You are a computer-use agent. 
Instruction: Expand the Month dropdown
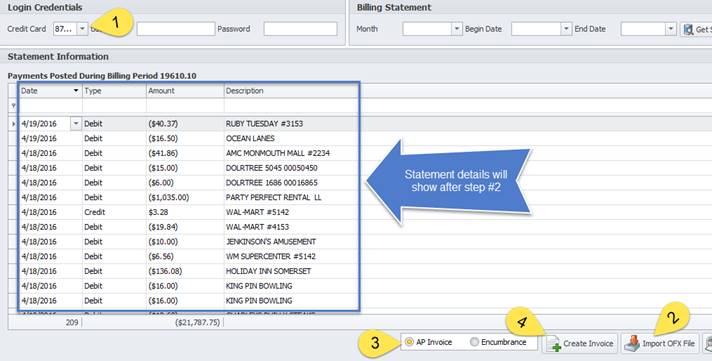pyautogui.click(x=457, y=29)
